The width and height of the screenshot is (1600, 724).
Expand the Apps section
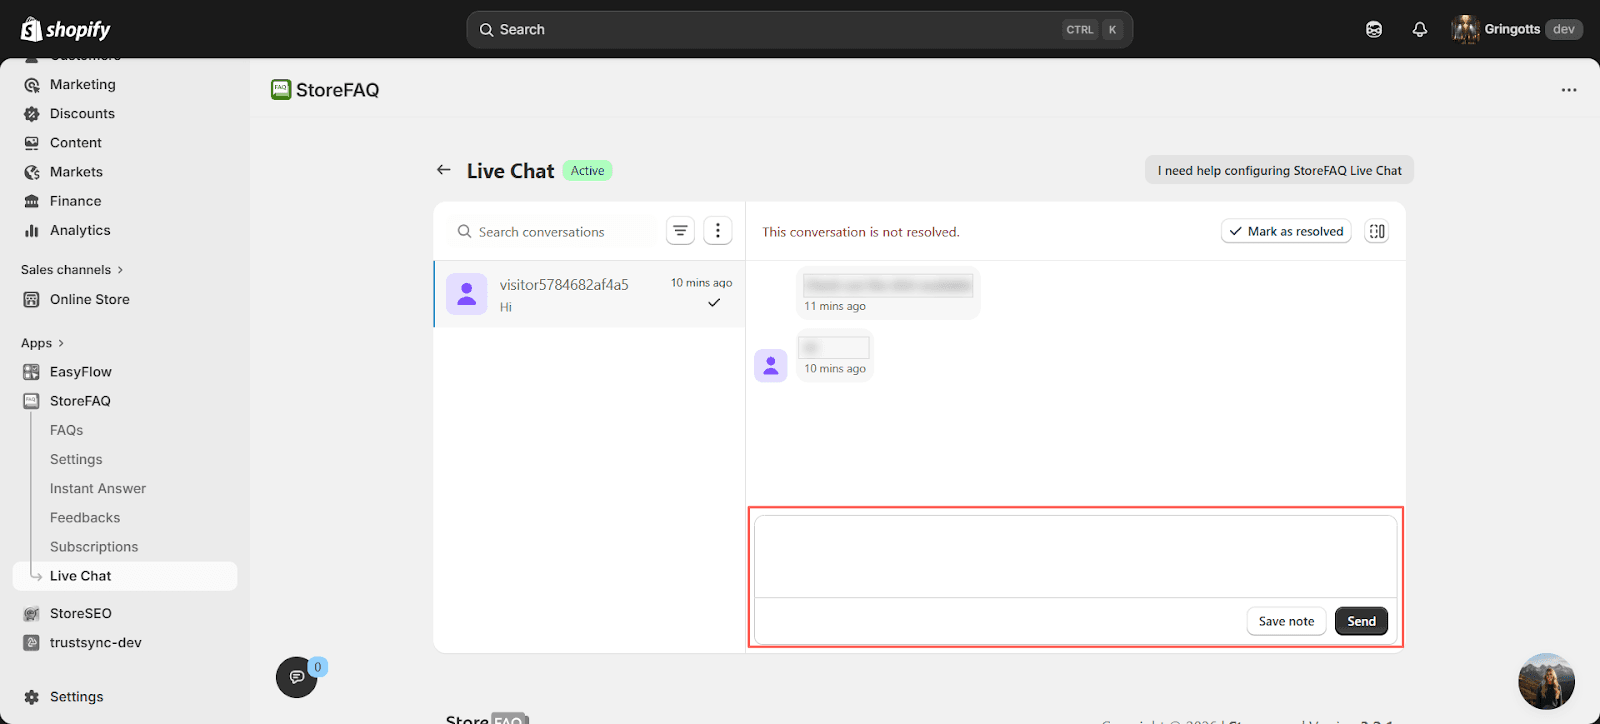[x=43, y=343]
